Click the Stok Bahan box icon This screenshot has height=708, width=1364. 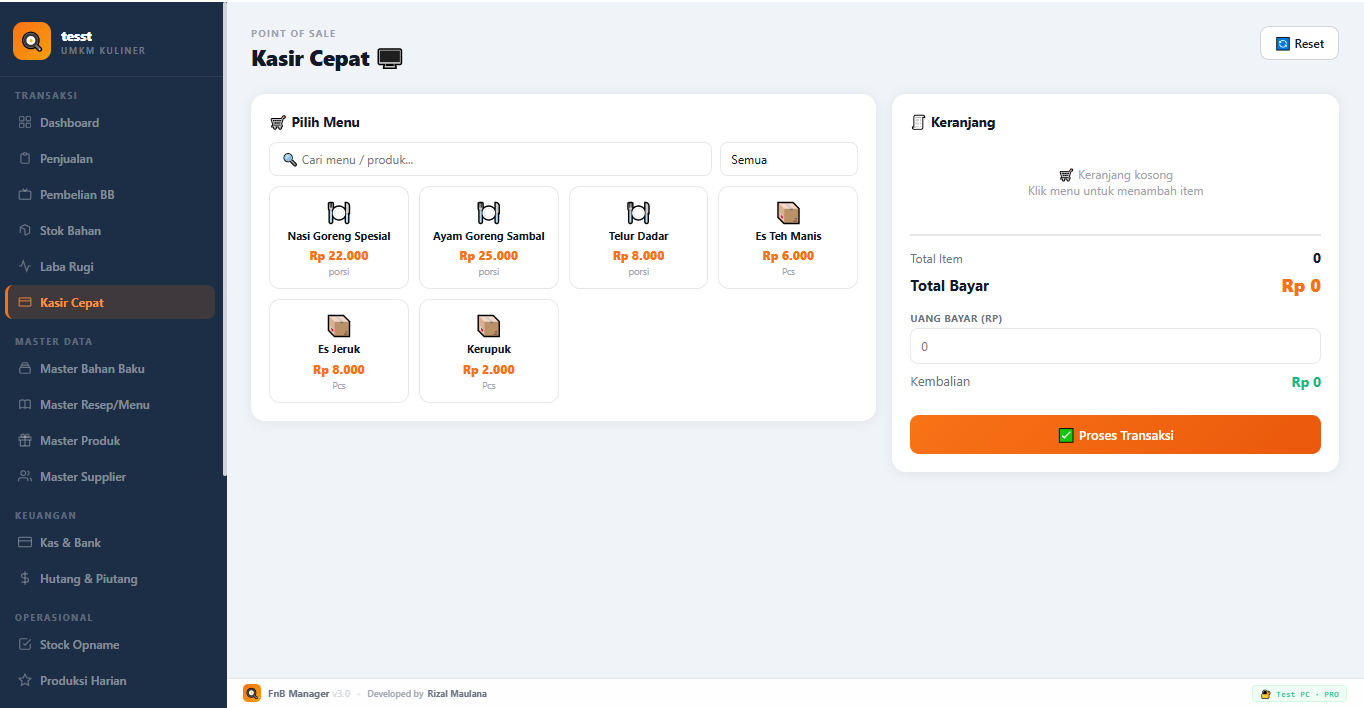[26, 230]
